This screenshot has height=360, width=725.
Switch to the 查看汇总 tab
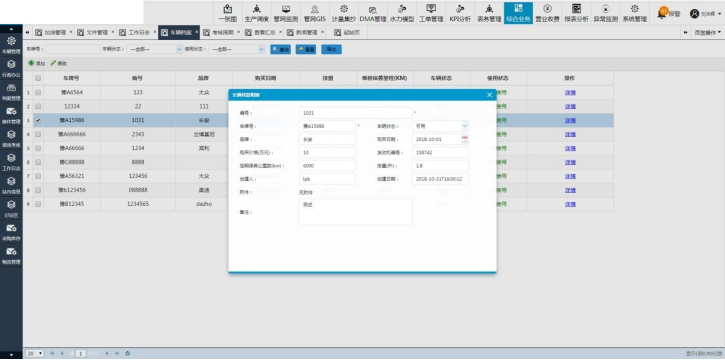point(264,32)
